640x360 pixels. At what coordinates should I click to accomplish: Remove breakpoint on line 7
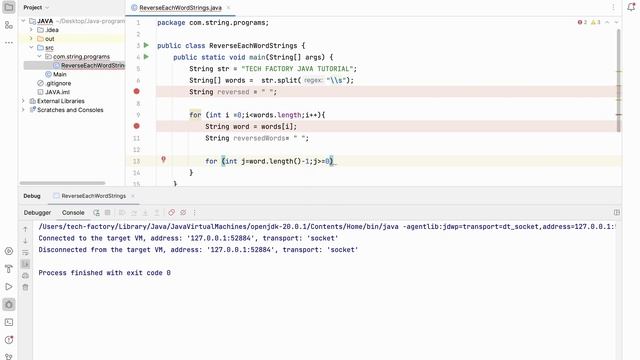(x=137, y=91)
